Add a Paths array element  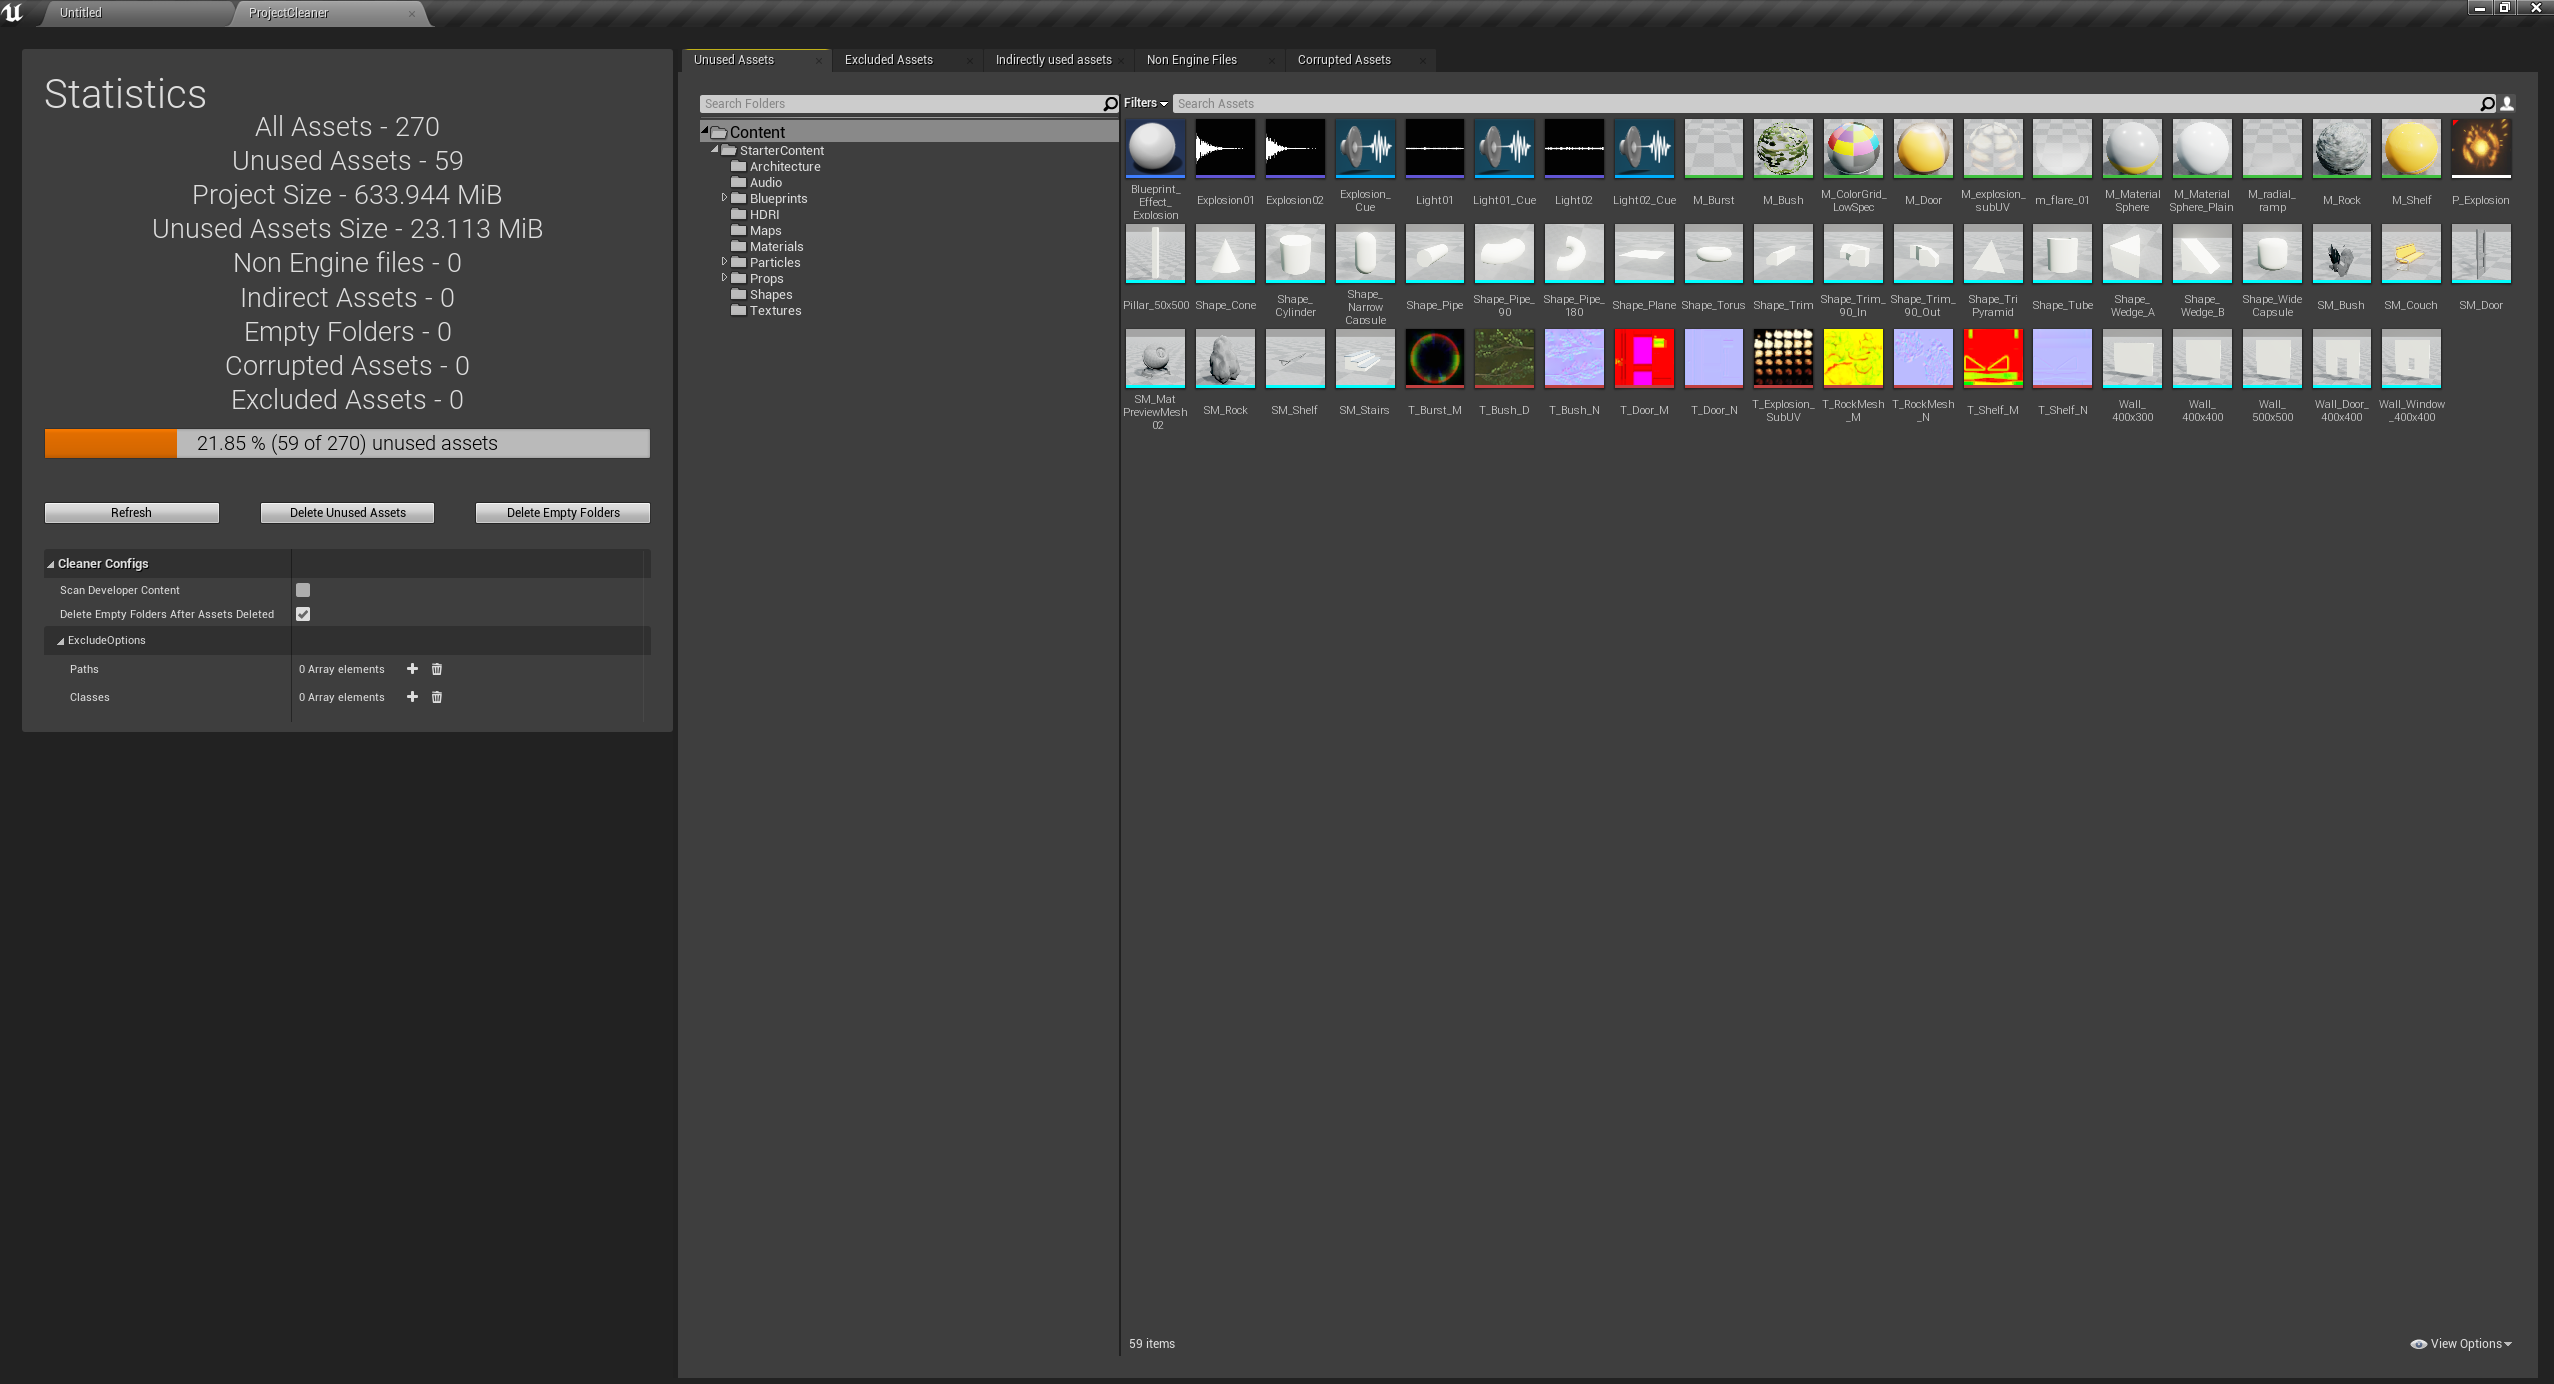point(412,669)
